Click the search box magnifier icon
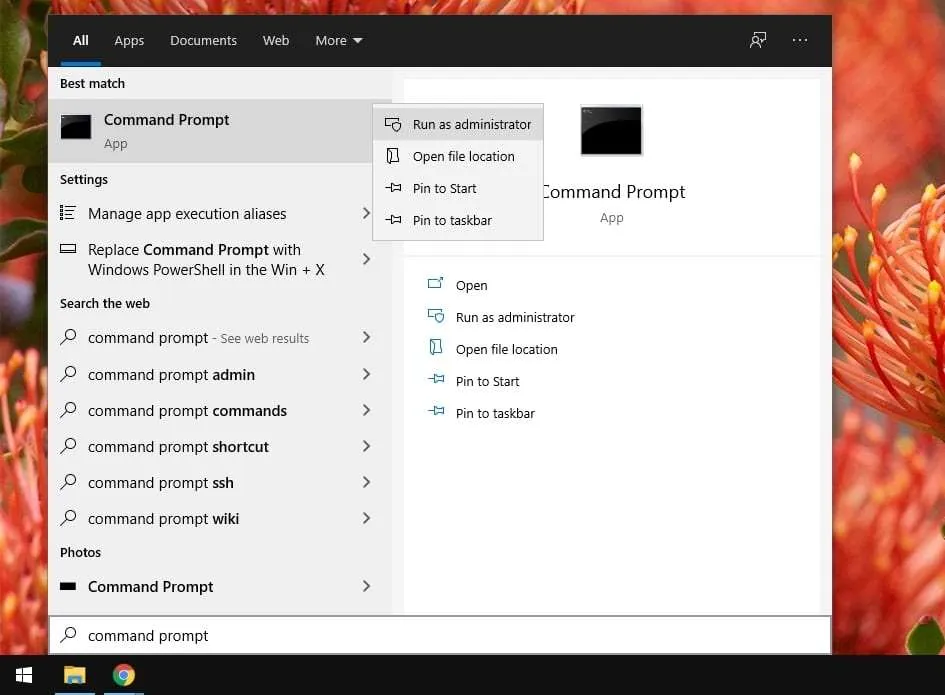945x695 pixels. coord(69,634)
